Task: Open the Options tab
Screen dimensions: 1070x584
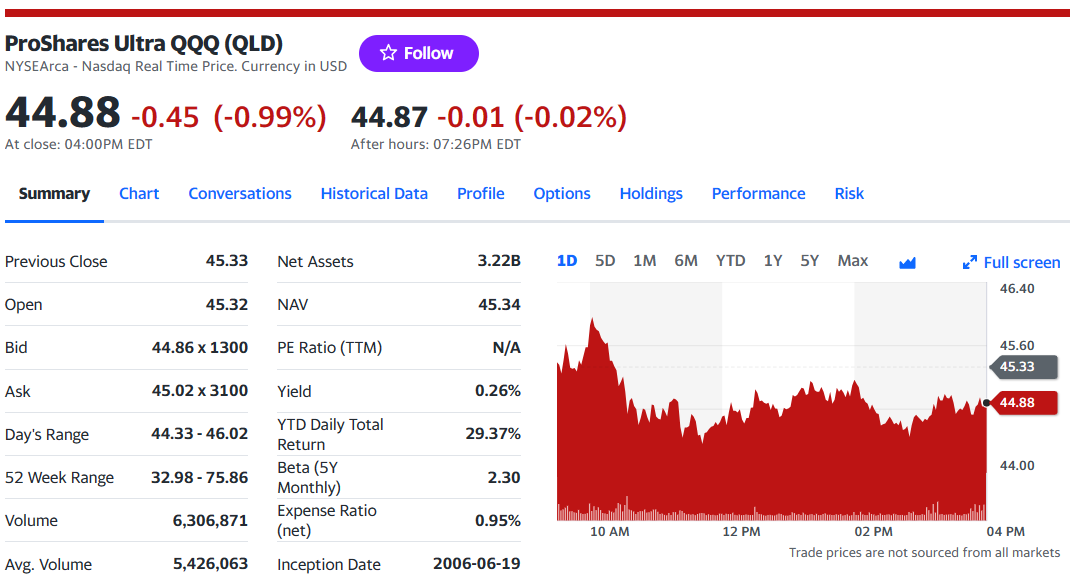Action: pyautogui.click(x=562, y=194)
